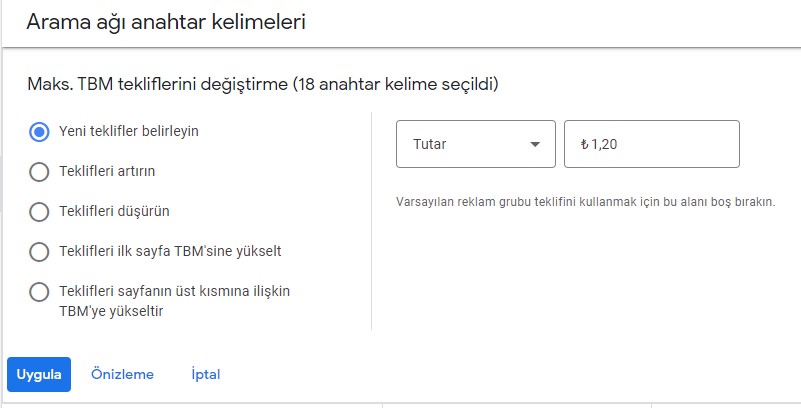Screen dimensions: 801x408
Task: Pick 'Teklifleri ilk sayfa TBM'sine yükselt' radio
Action: coord(39,252)
